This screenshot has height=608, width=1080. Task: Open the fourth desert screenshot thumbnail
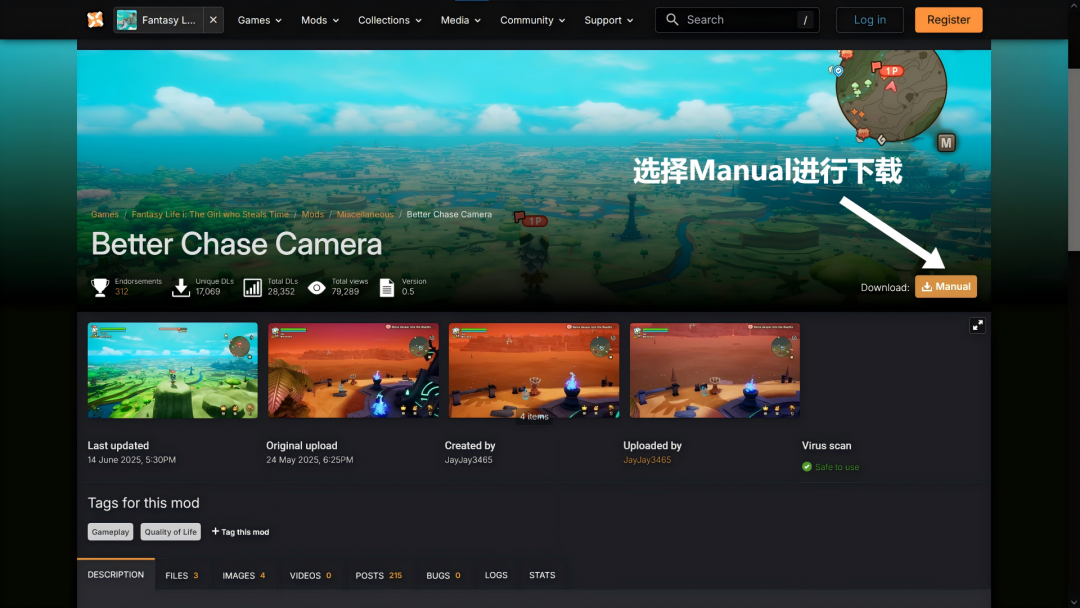tap(715, 370)
